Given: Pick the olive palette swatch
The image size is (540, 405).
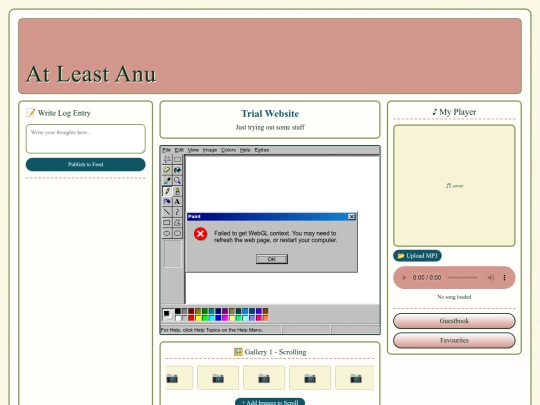Looking at the screenshot, I should point(198,311).
